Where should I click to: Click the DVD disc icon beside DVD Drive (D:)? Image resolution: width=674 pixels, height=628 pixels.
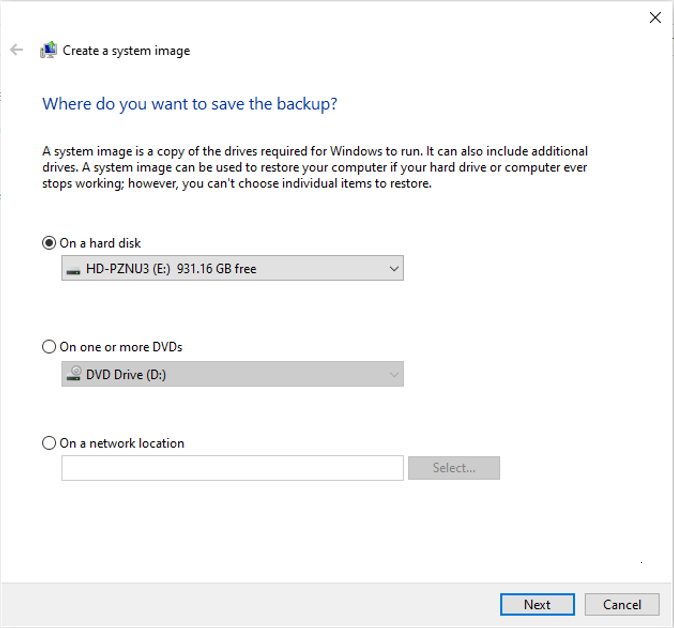(x=73, y=374)
